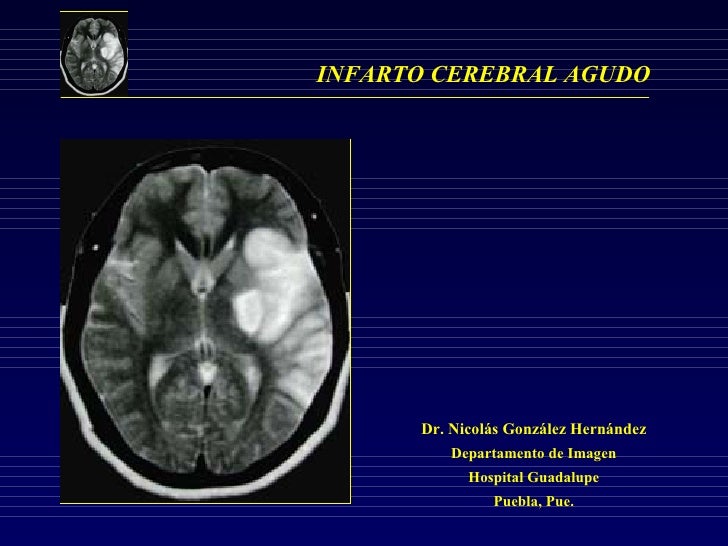This screenshot has width=728, height=546.
Task: Click the text 'Puebla, Pue.'
Action: [x=533, y=501]
